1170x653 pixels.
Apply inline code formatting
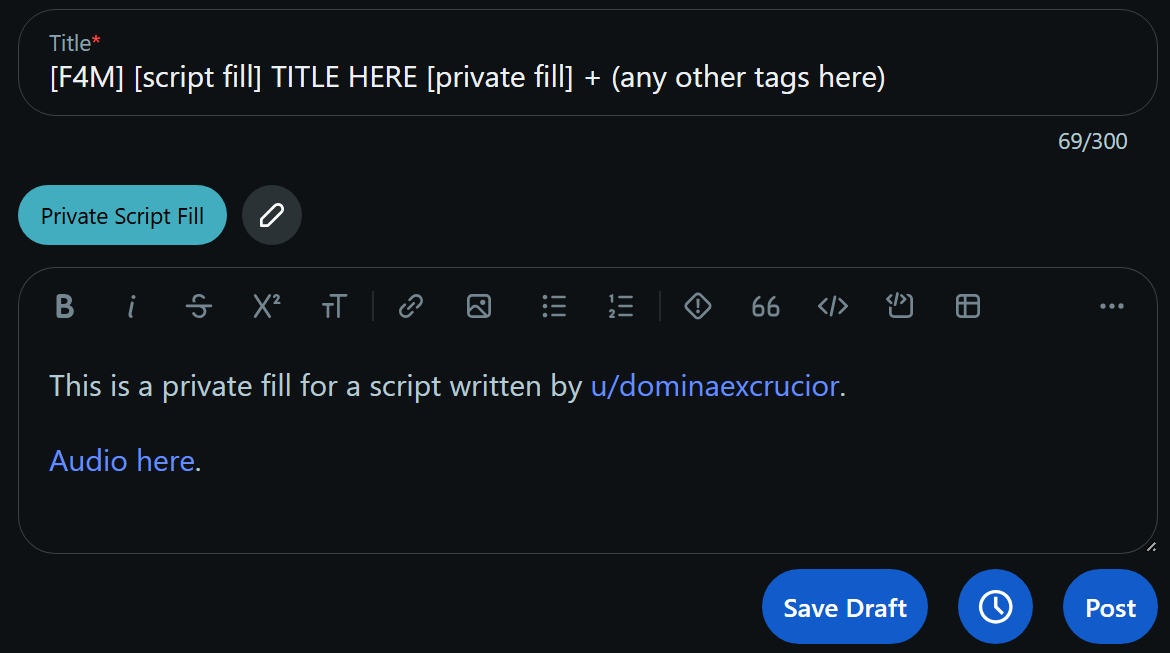point(833,307)
